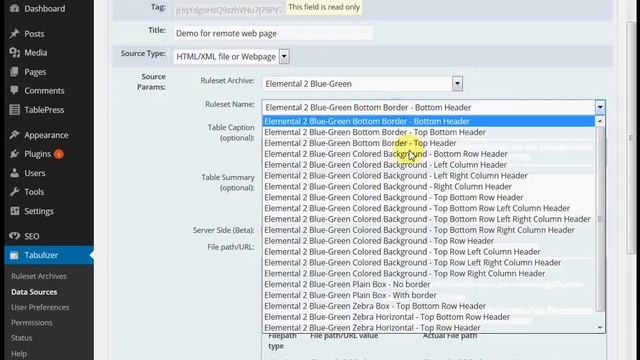The width and height of the screenshot is (640, 360).
Task: Click the Media icon in sidebar
Action: (x=14, y=52)
